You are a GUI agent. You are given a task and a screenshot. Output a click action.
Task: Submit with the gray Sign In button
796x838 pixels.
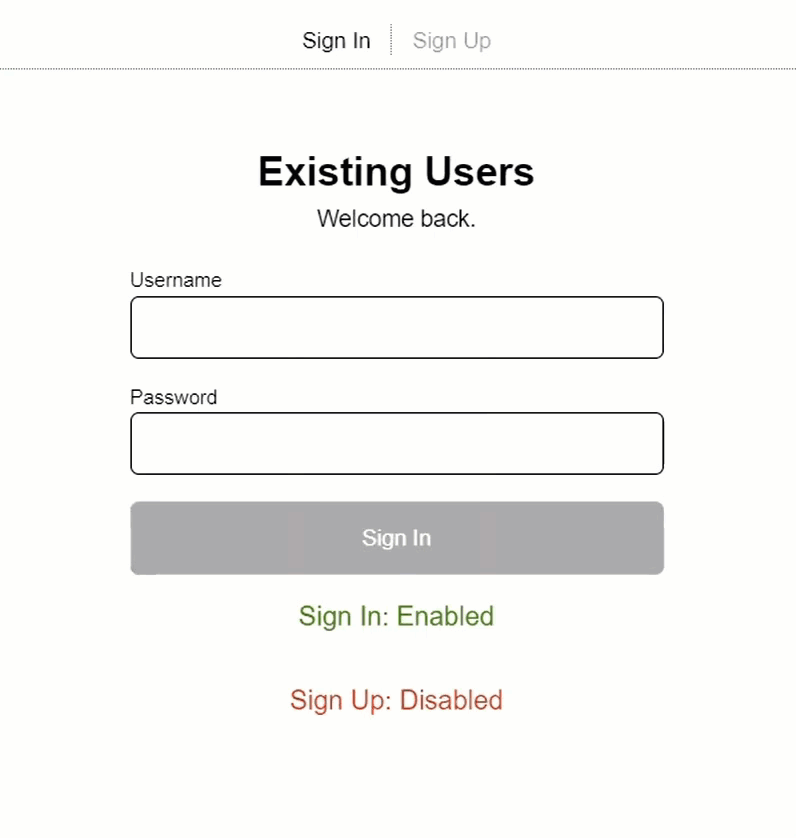[397, 538]
